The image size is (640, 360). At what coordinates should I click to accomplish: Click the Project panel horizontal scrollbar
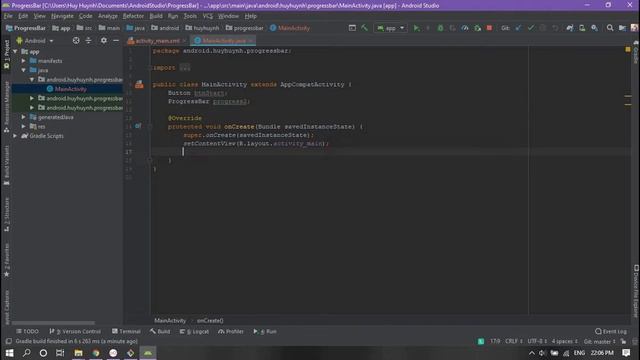(x=53, y=323)
